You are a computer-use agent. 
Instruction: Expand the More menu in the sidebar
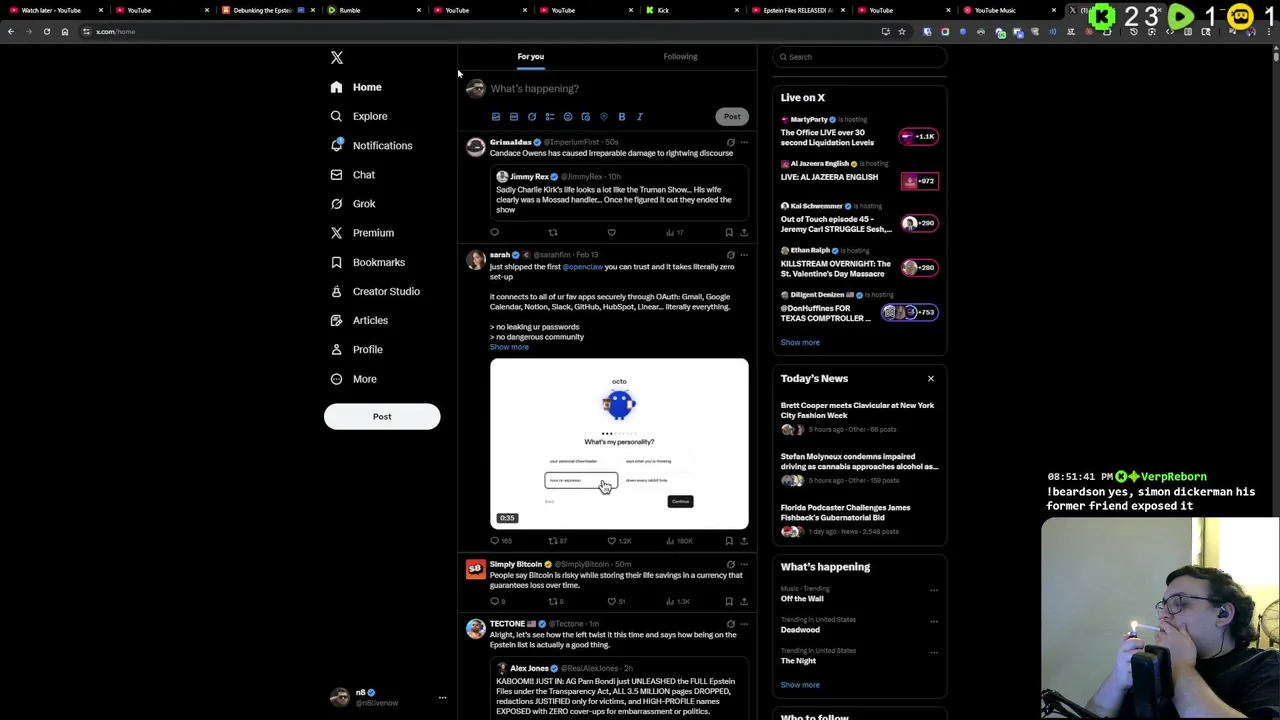[x=354, y=379]
